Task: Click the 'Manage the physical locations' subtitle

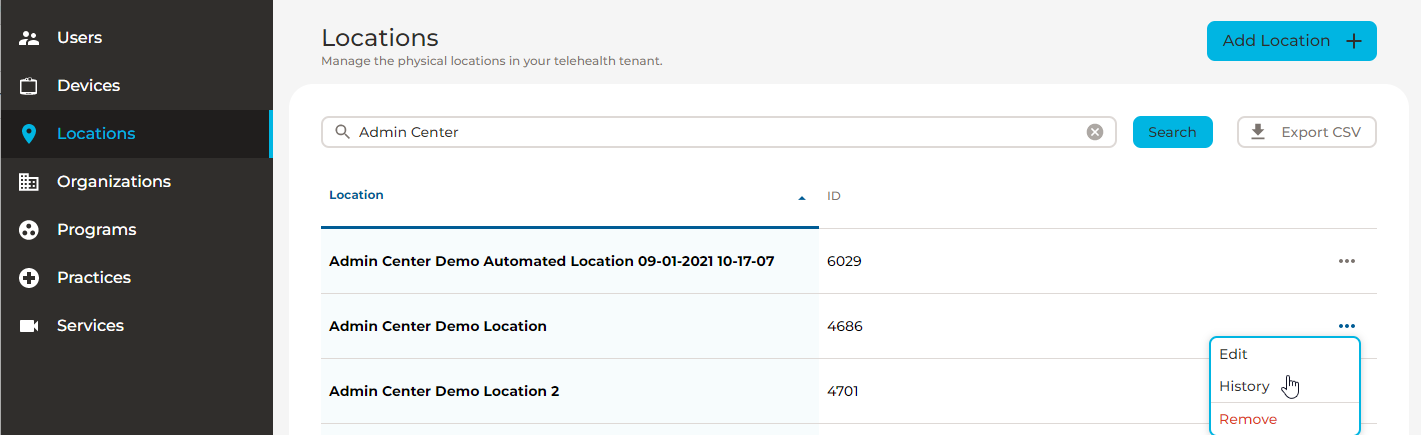Action: pyautogui.click(x=492, y=61)
